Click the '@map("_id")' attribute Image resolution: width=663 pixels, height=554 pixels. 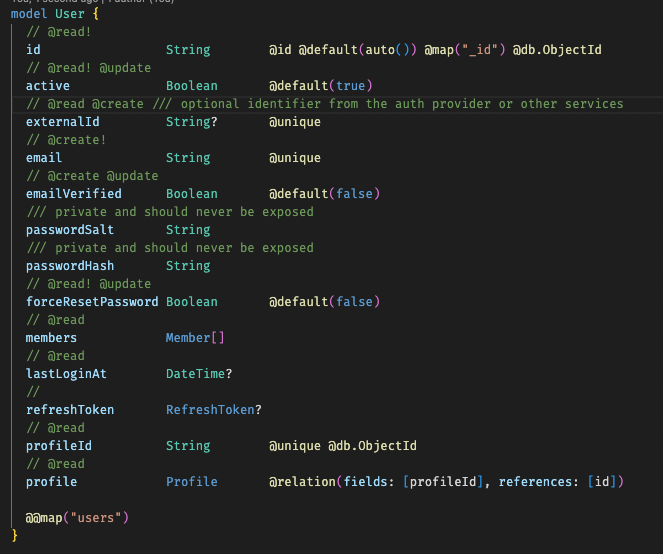pyautogui.click(x=465, y=50)
